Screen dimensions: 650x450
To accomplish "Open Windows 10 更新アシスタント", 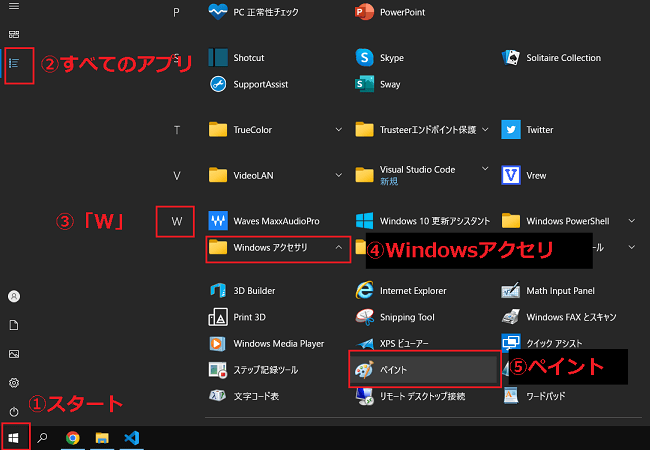I will [x=422, y=221].
